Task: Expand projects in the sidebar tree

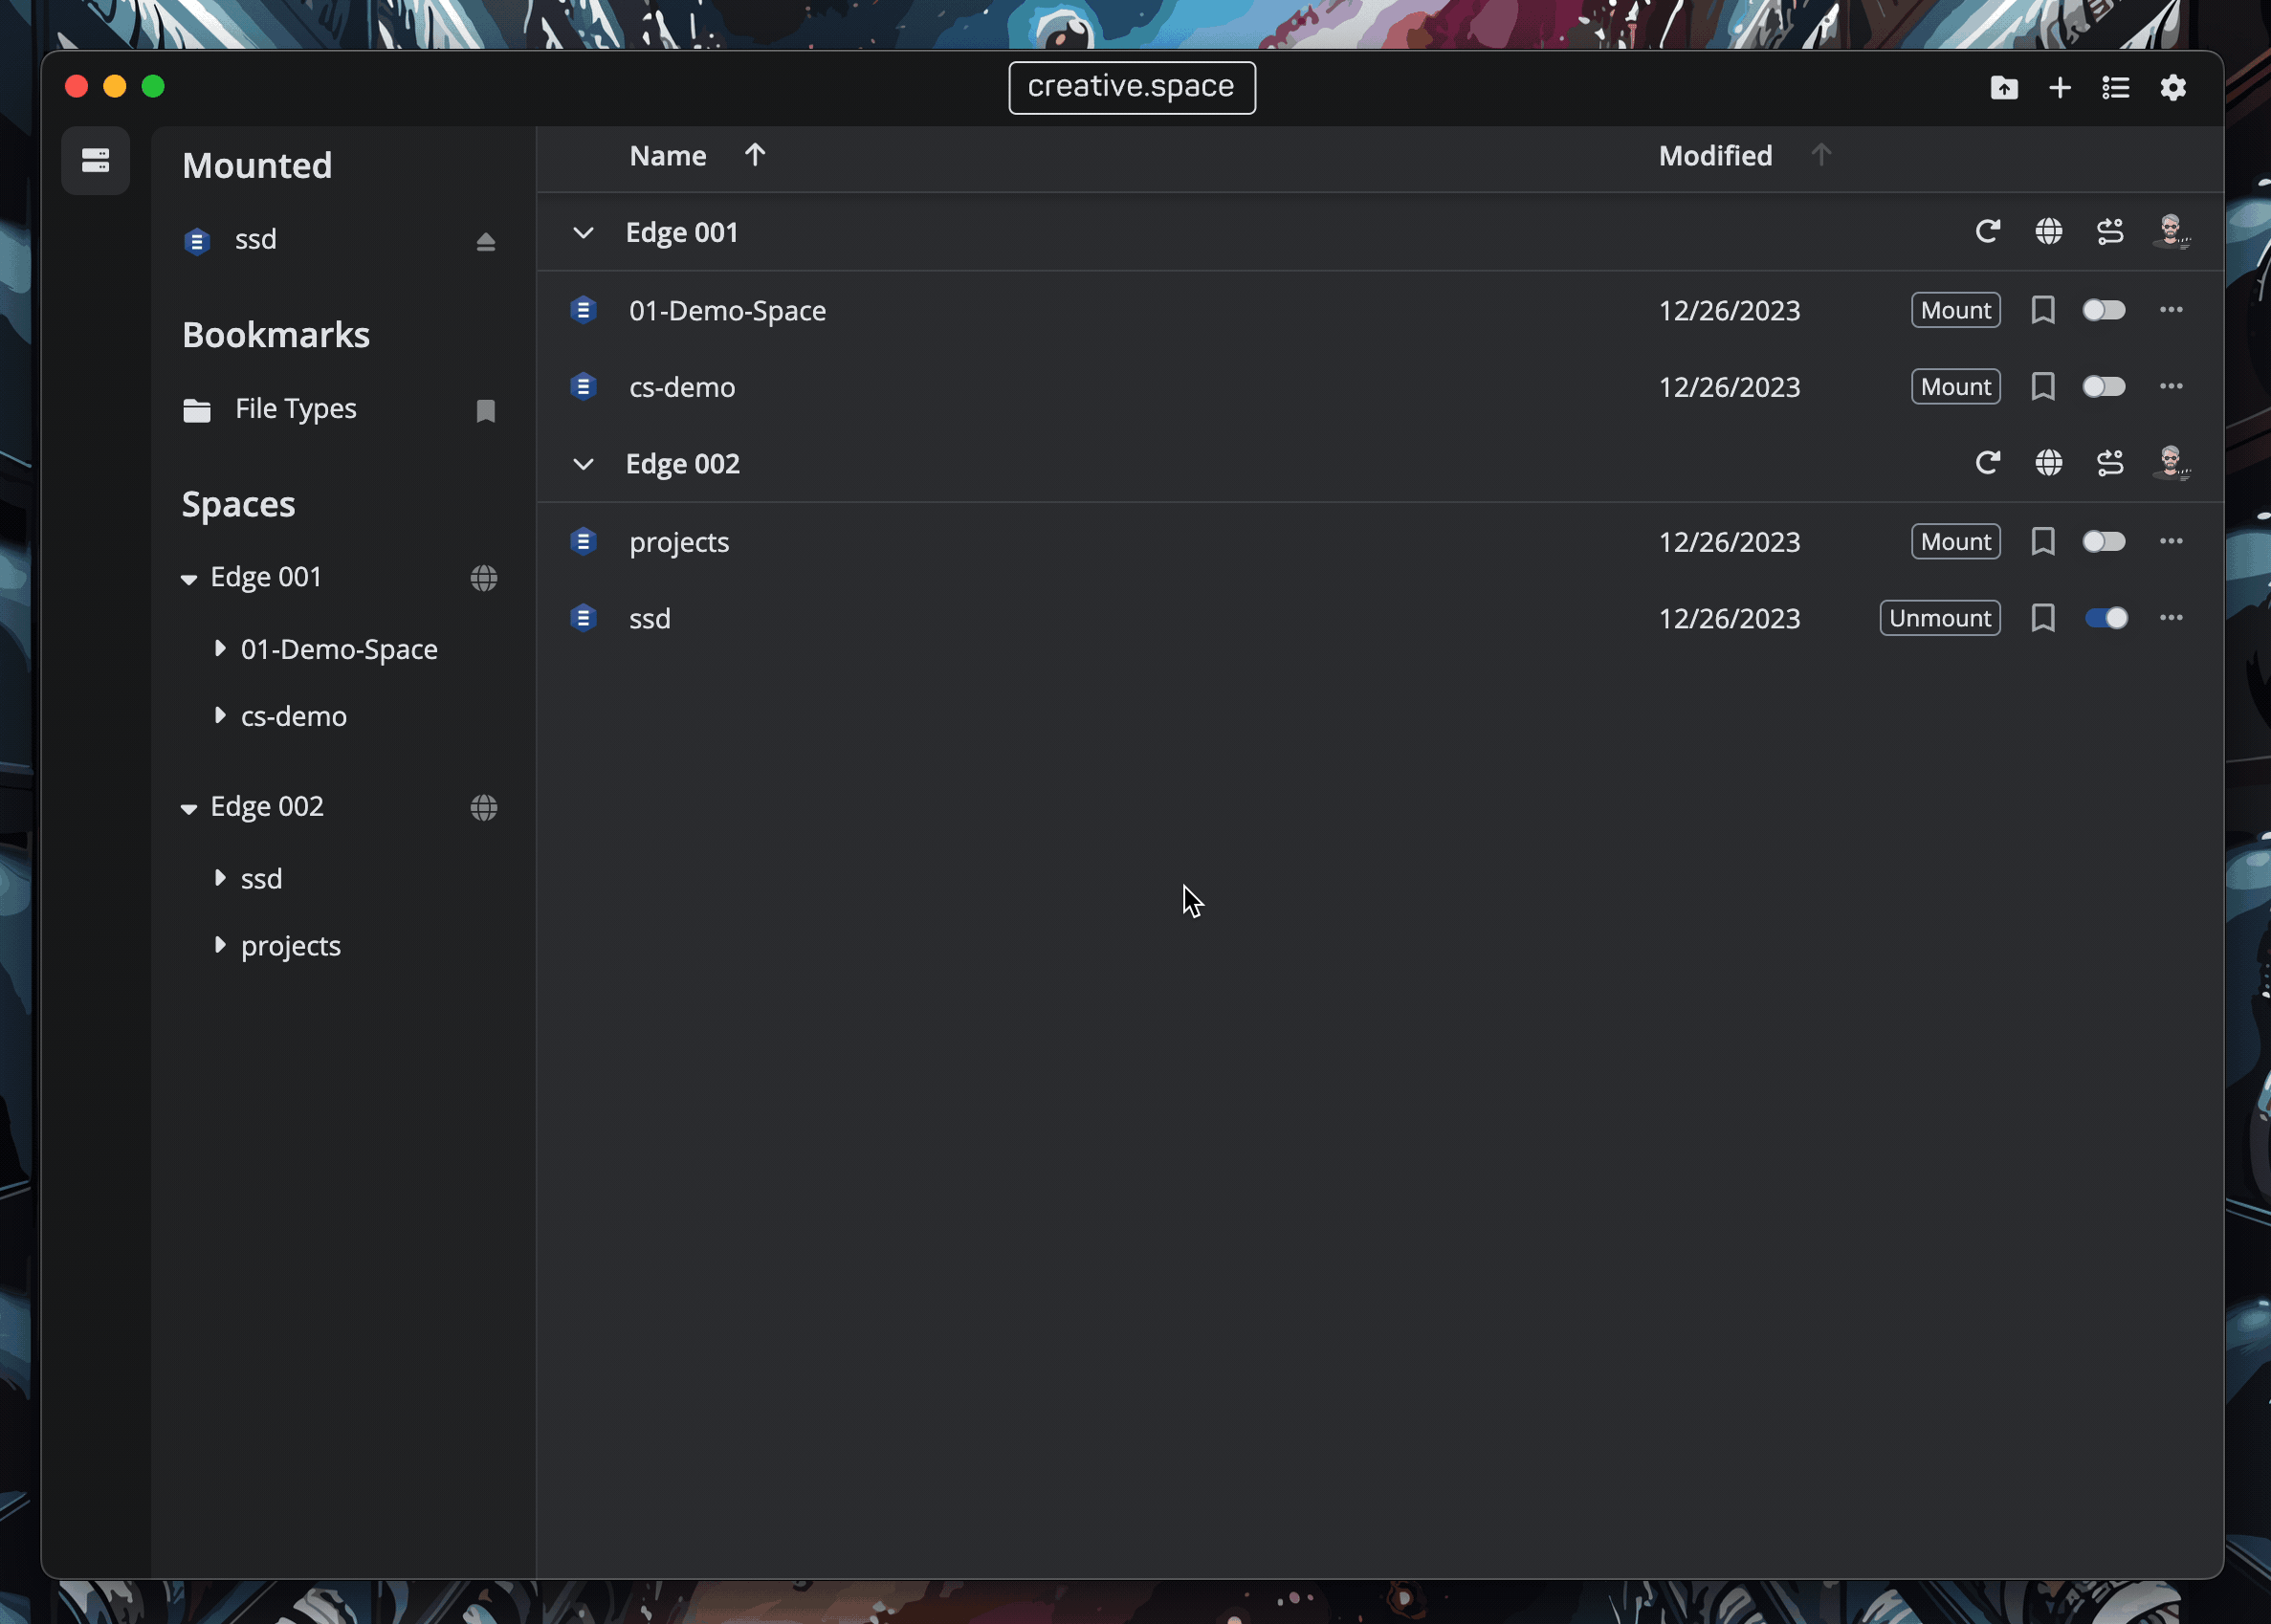Action: tap(220, 944)
